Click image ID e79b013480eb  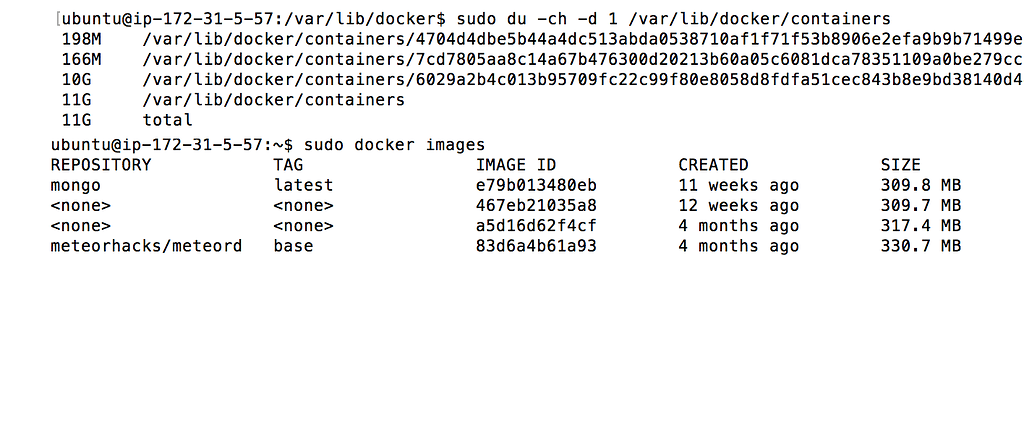(536, 185)
